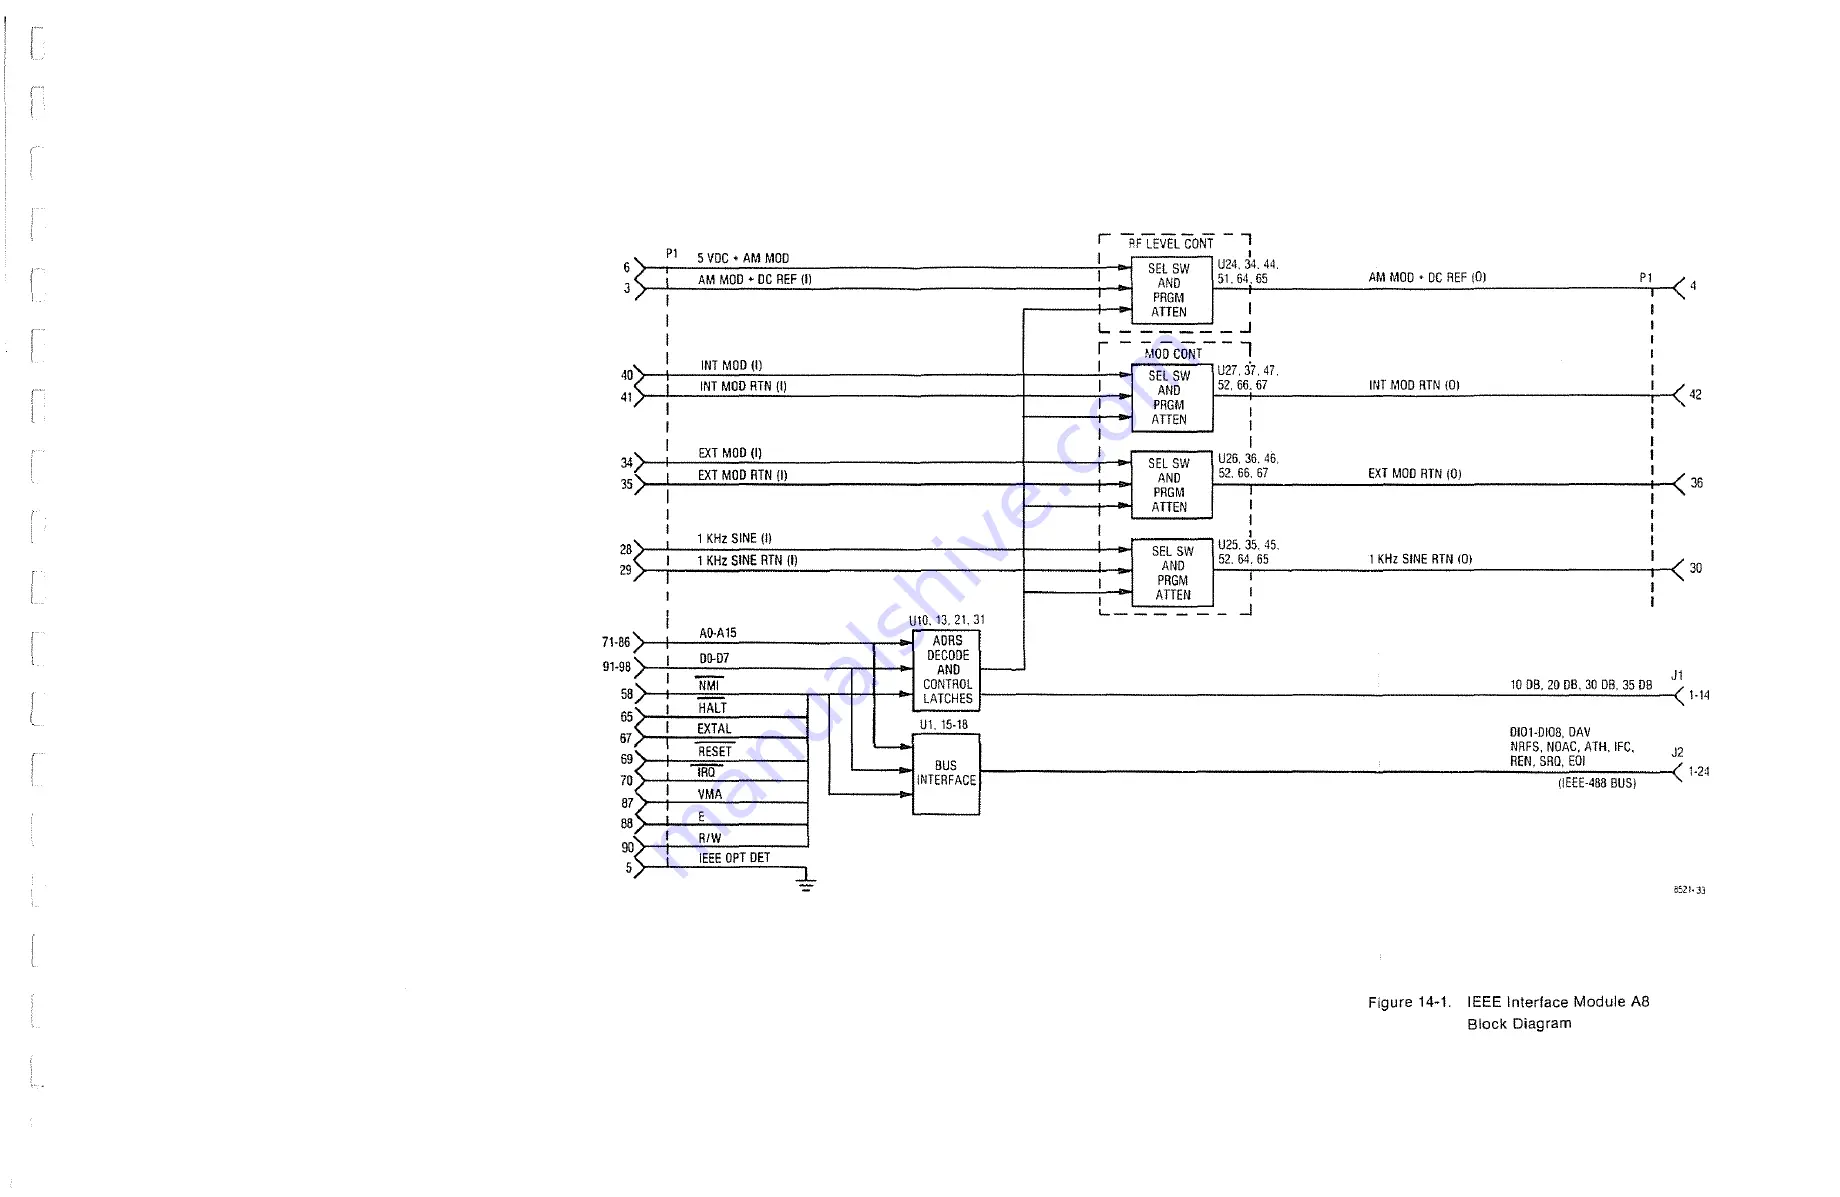
Task: Click the 'Figure 14-1.' caption number
Action: [1409, 1002]
